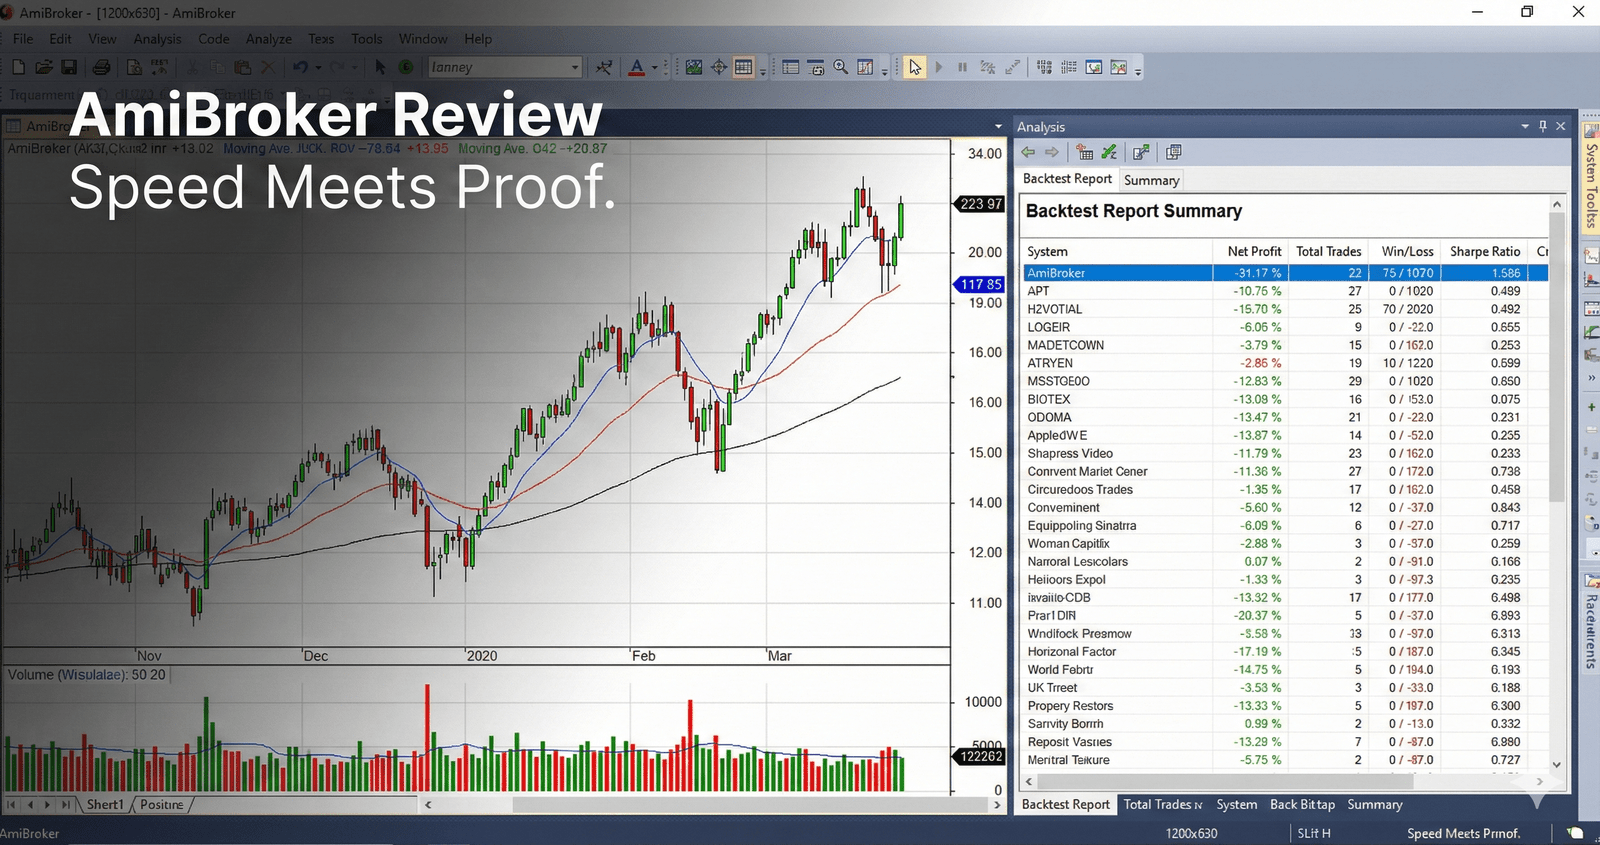Open chart window tab list dropdown
This screenshot has width=1600, height=845.
tap(998, 126)
